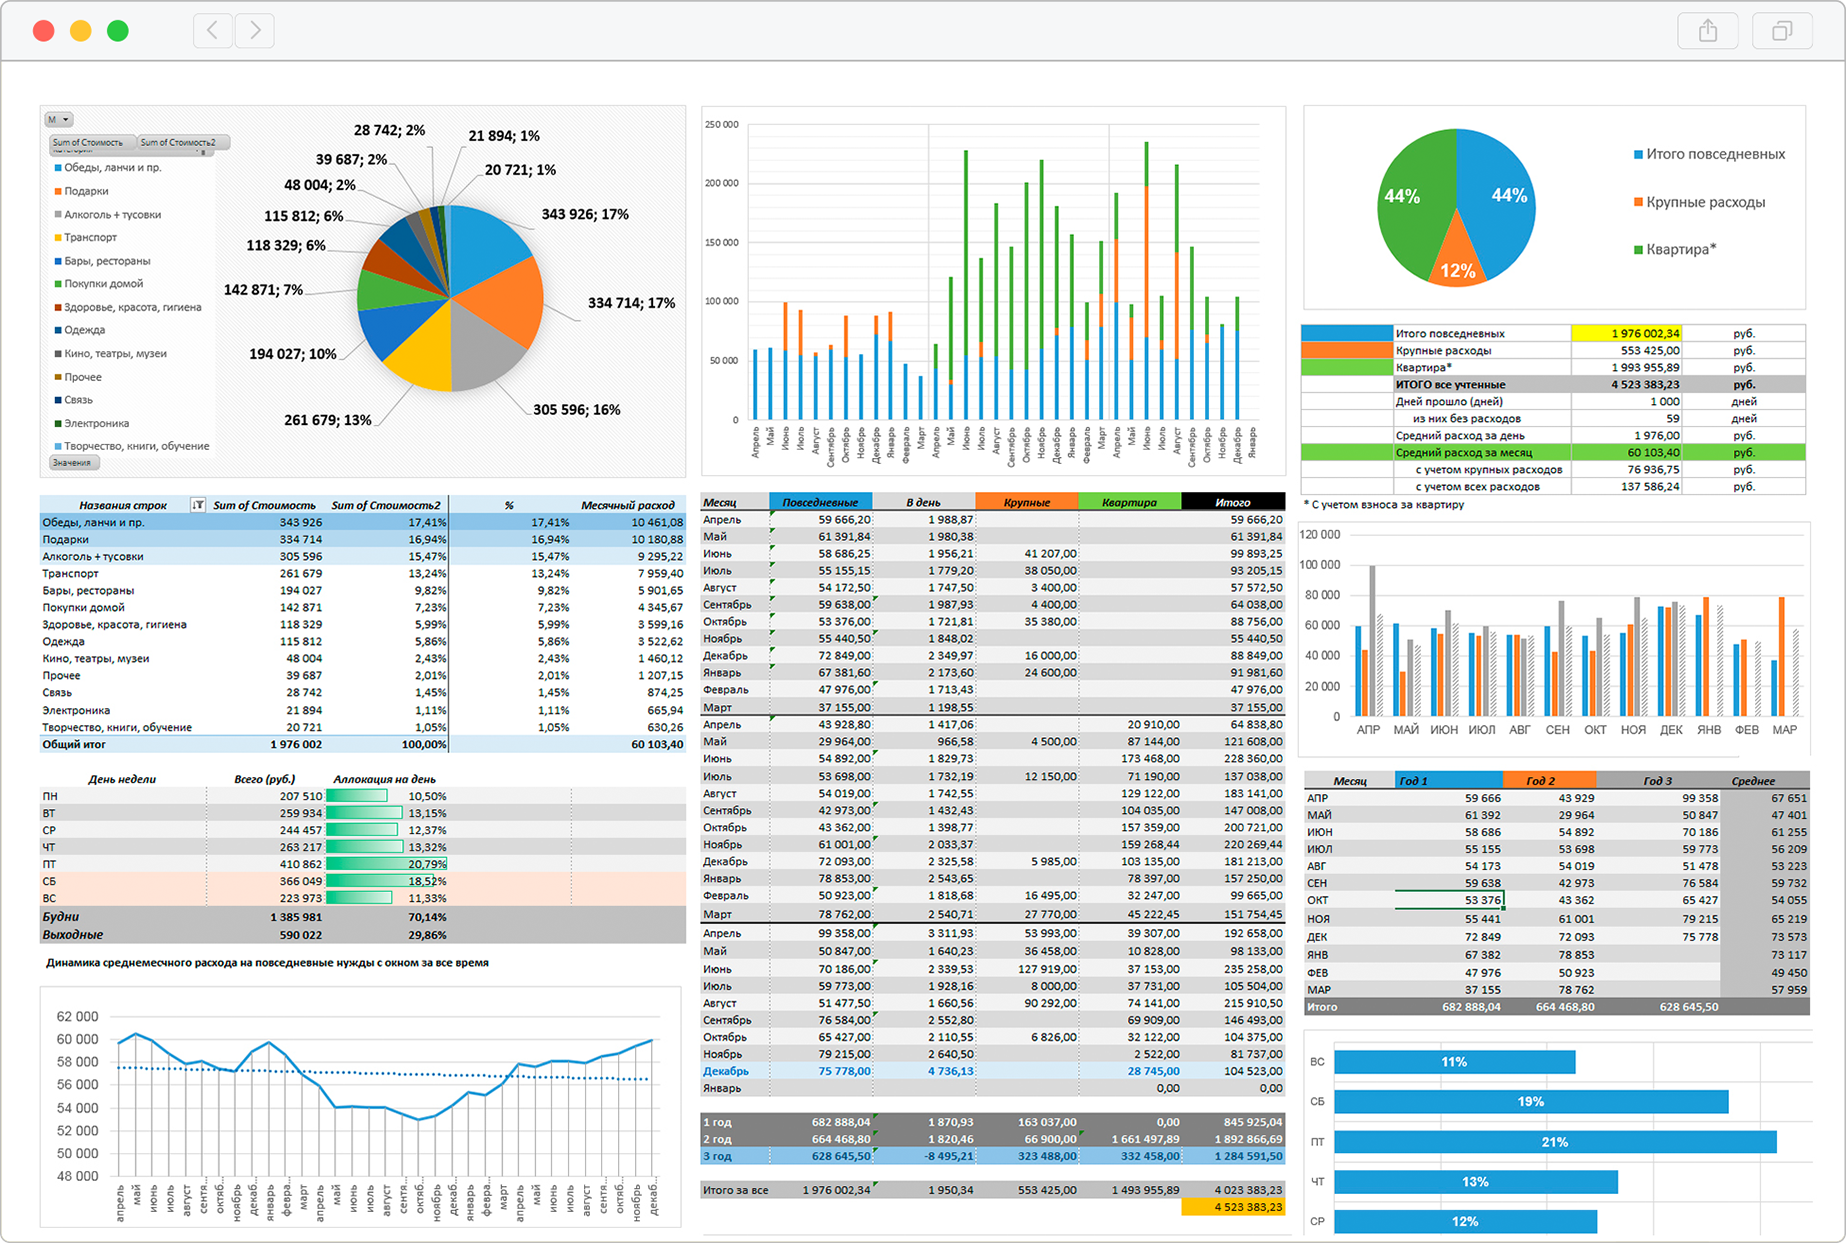The height and width of the screenshot is (1243, 1846).
Task: Select the orange total cell below Итого за все
Action: 1233,1207
